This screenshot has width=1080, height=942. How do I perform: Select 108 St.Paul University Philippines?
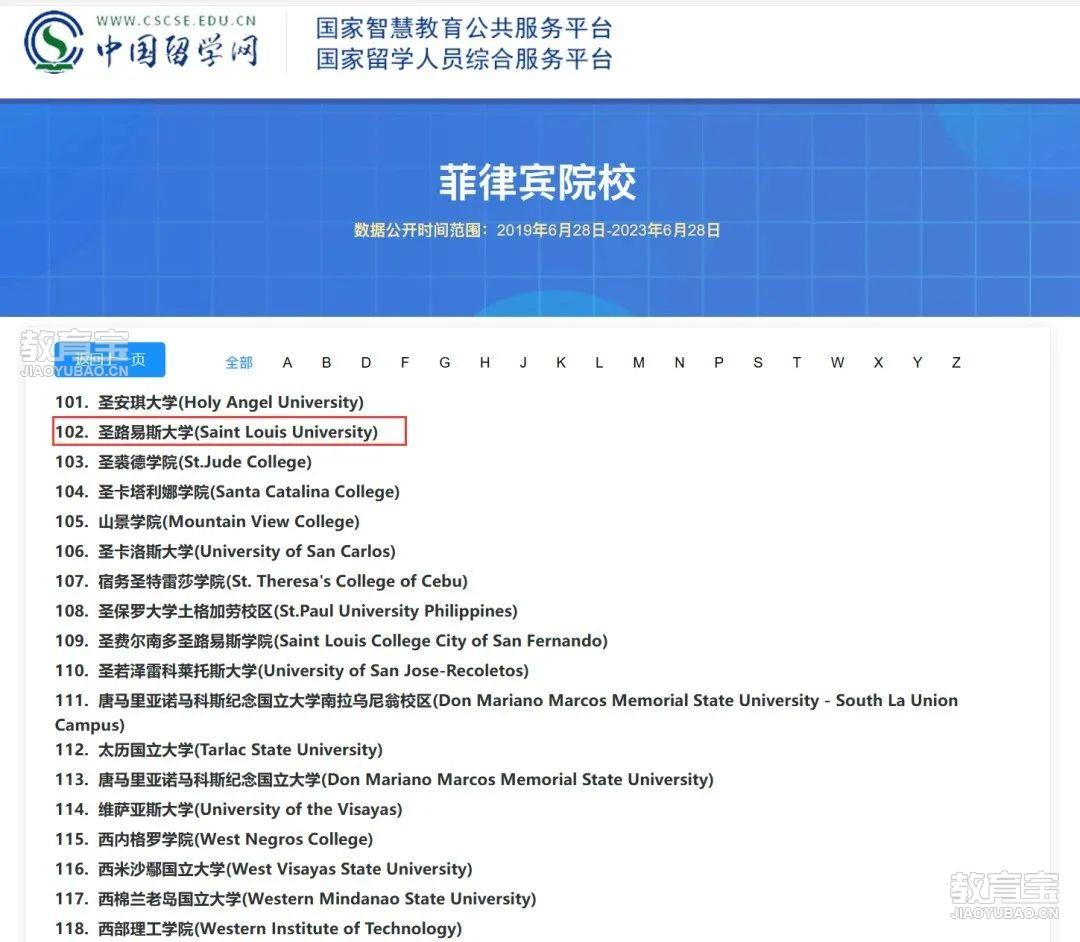tap(287, 611)
